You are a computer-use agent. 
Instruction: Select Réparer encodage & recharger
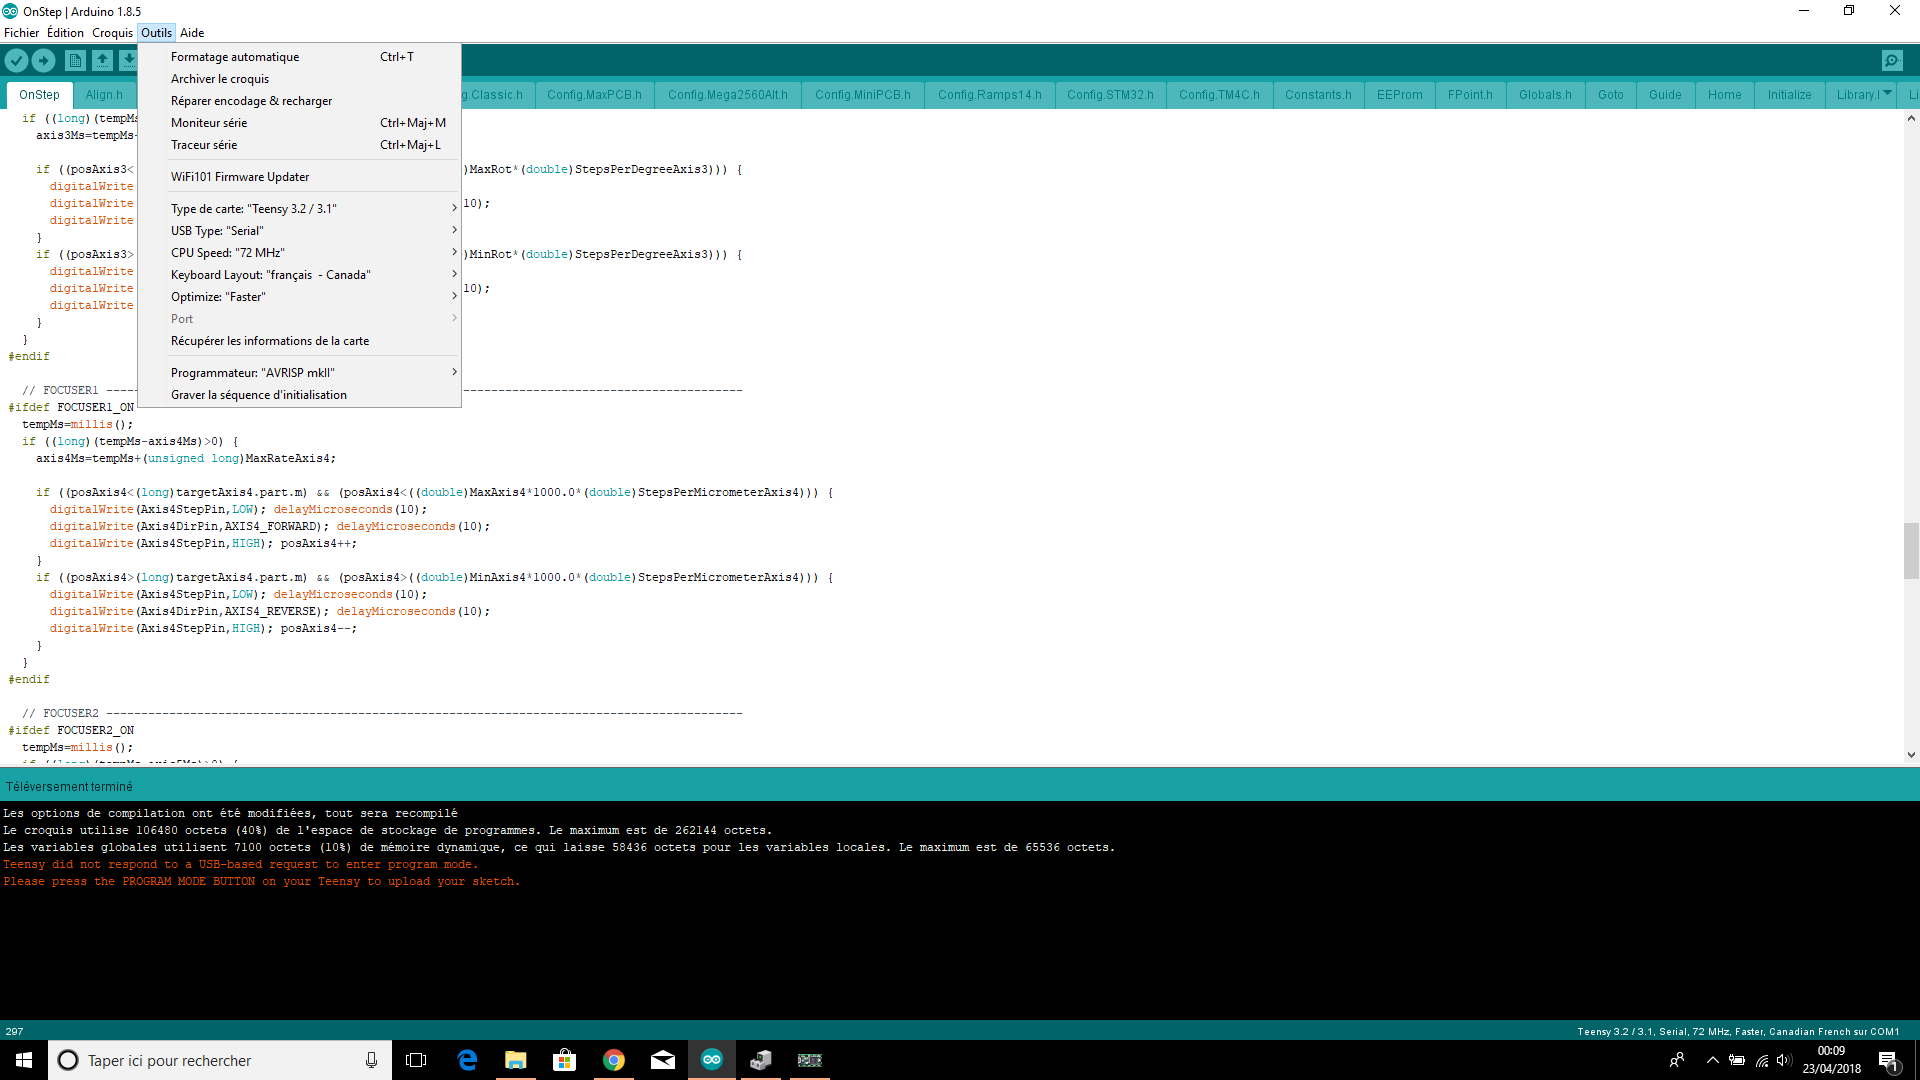coord(299,101)
